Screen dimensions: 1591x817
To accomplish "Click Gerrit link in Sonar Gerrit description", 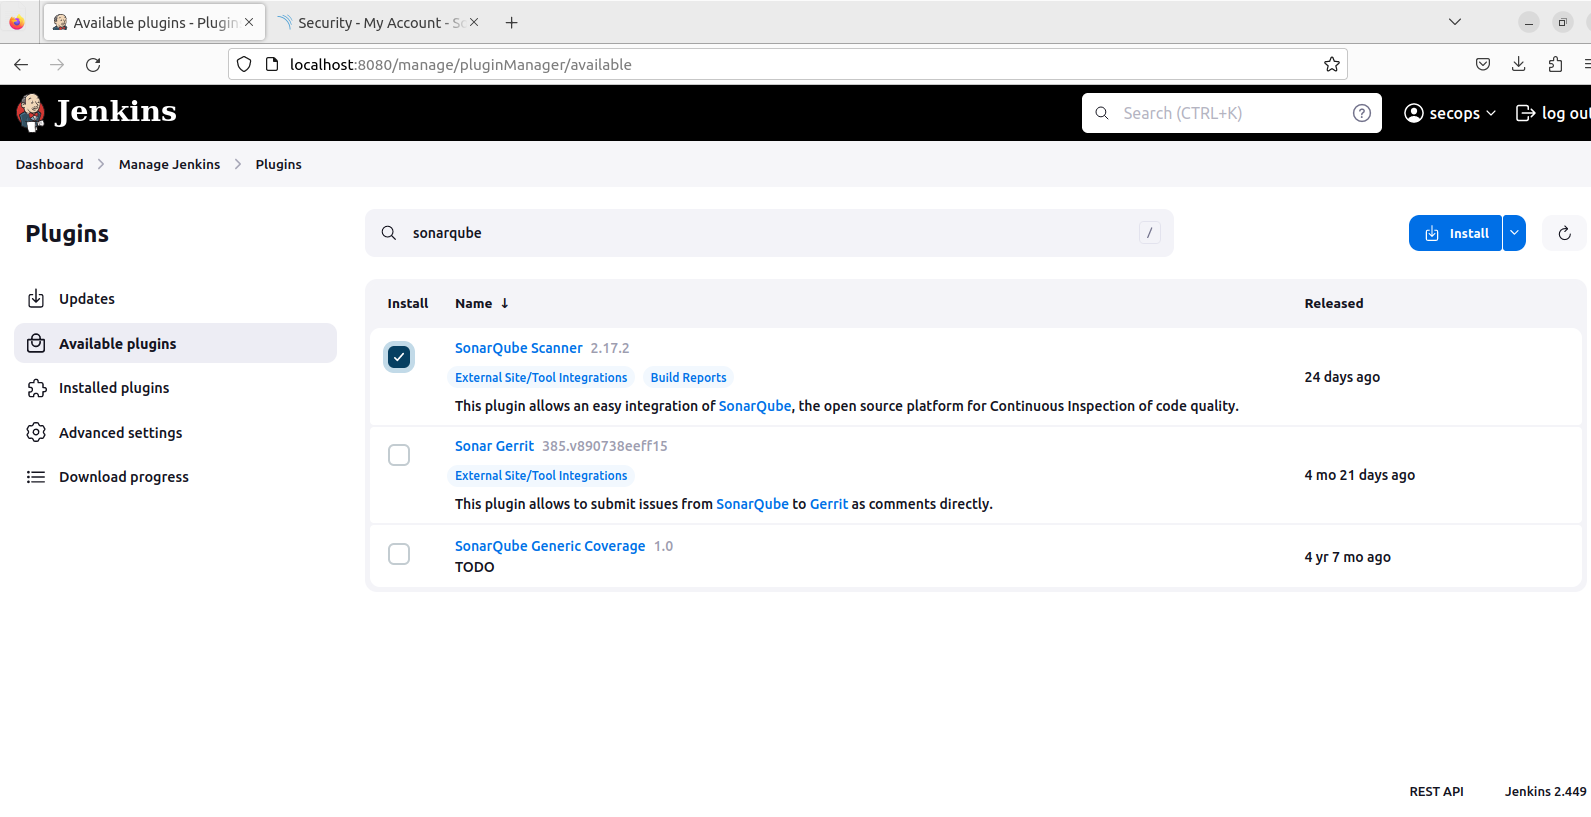I will click(829, 504).
